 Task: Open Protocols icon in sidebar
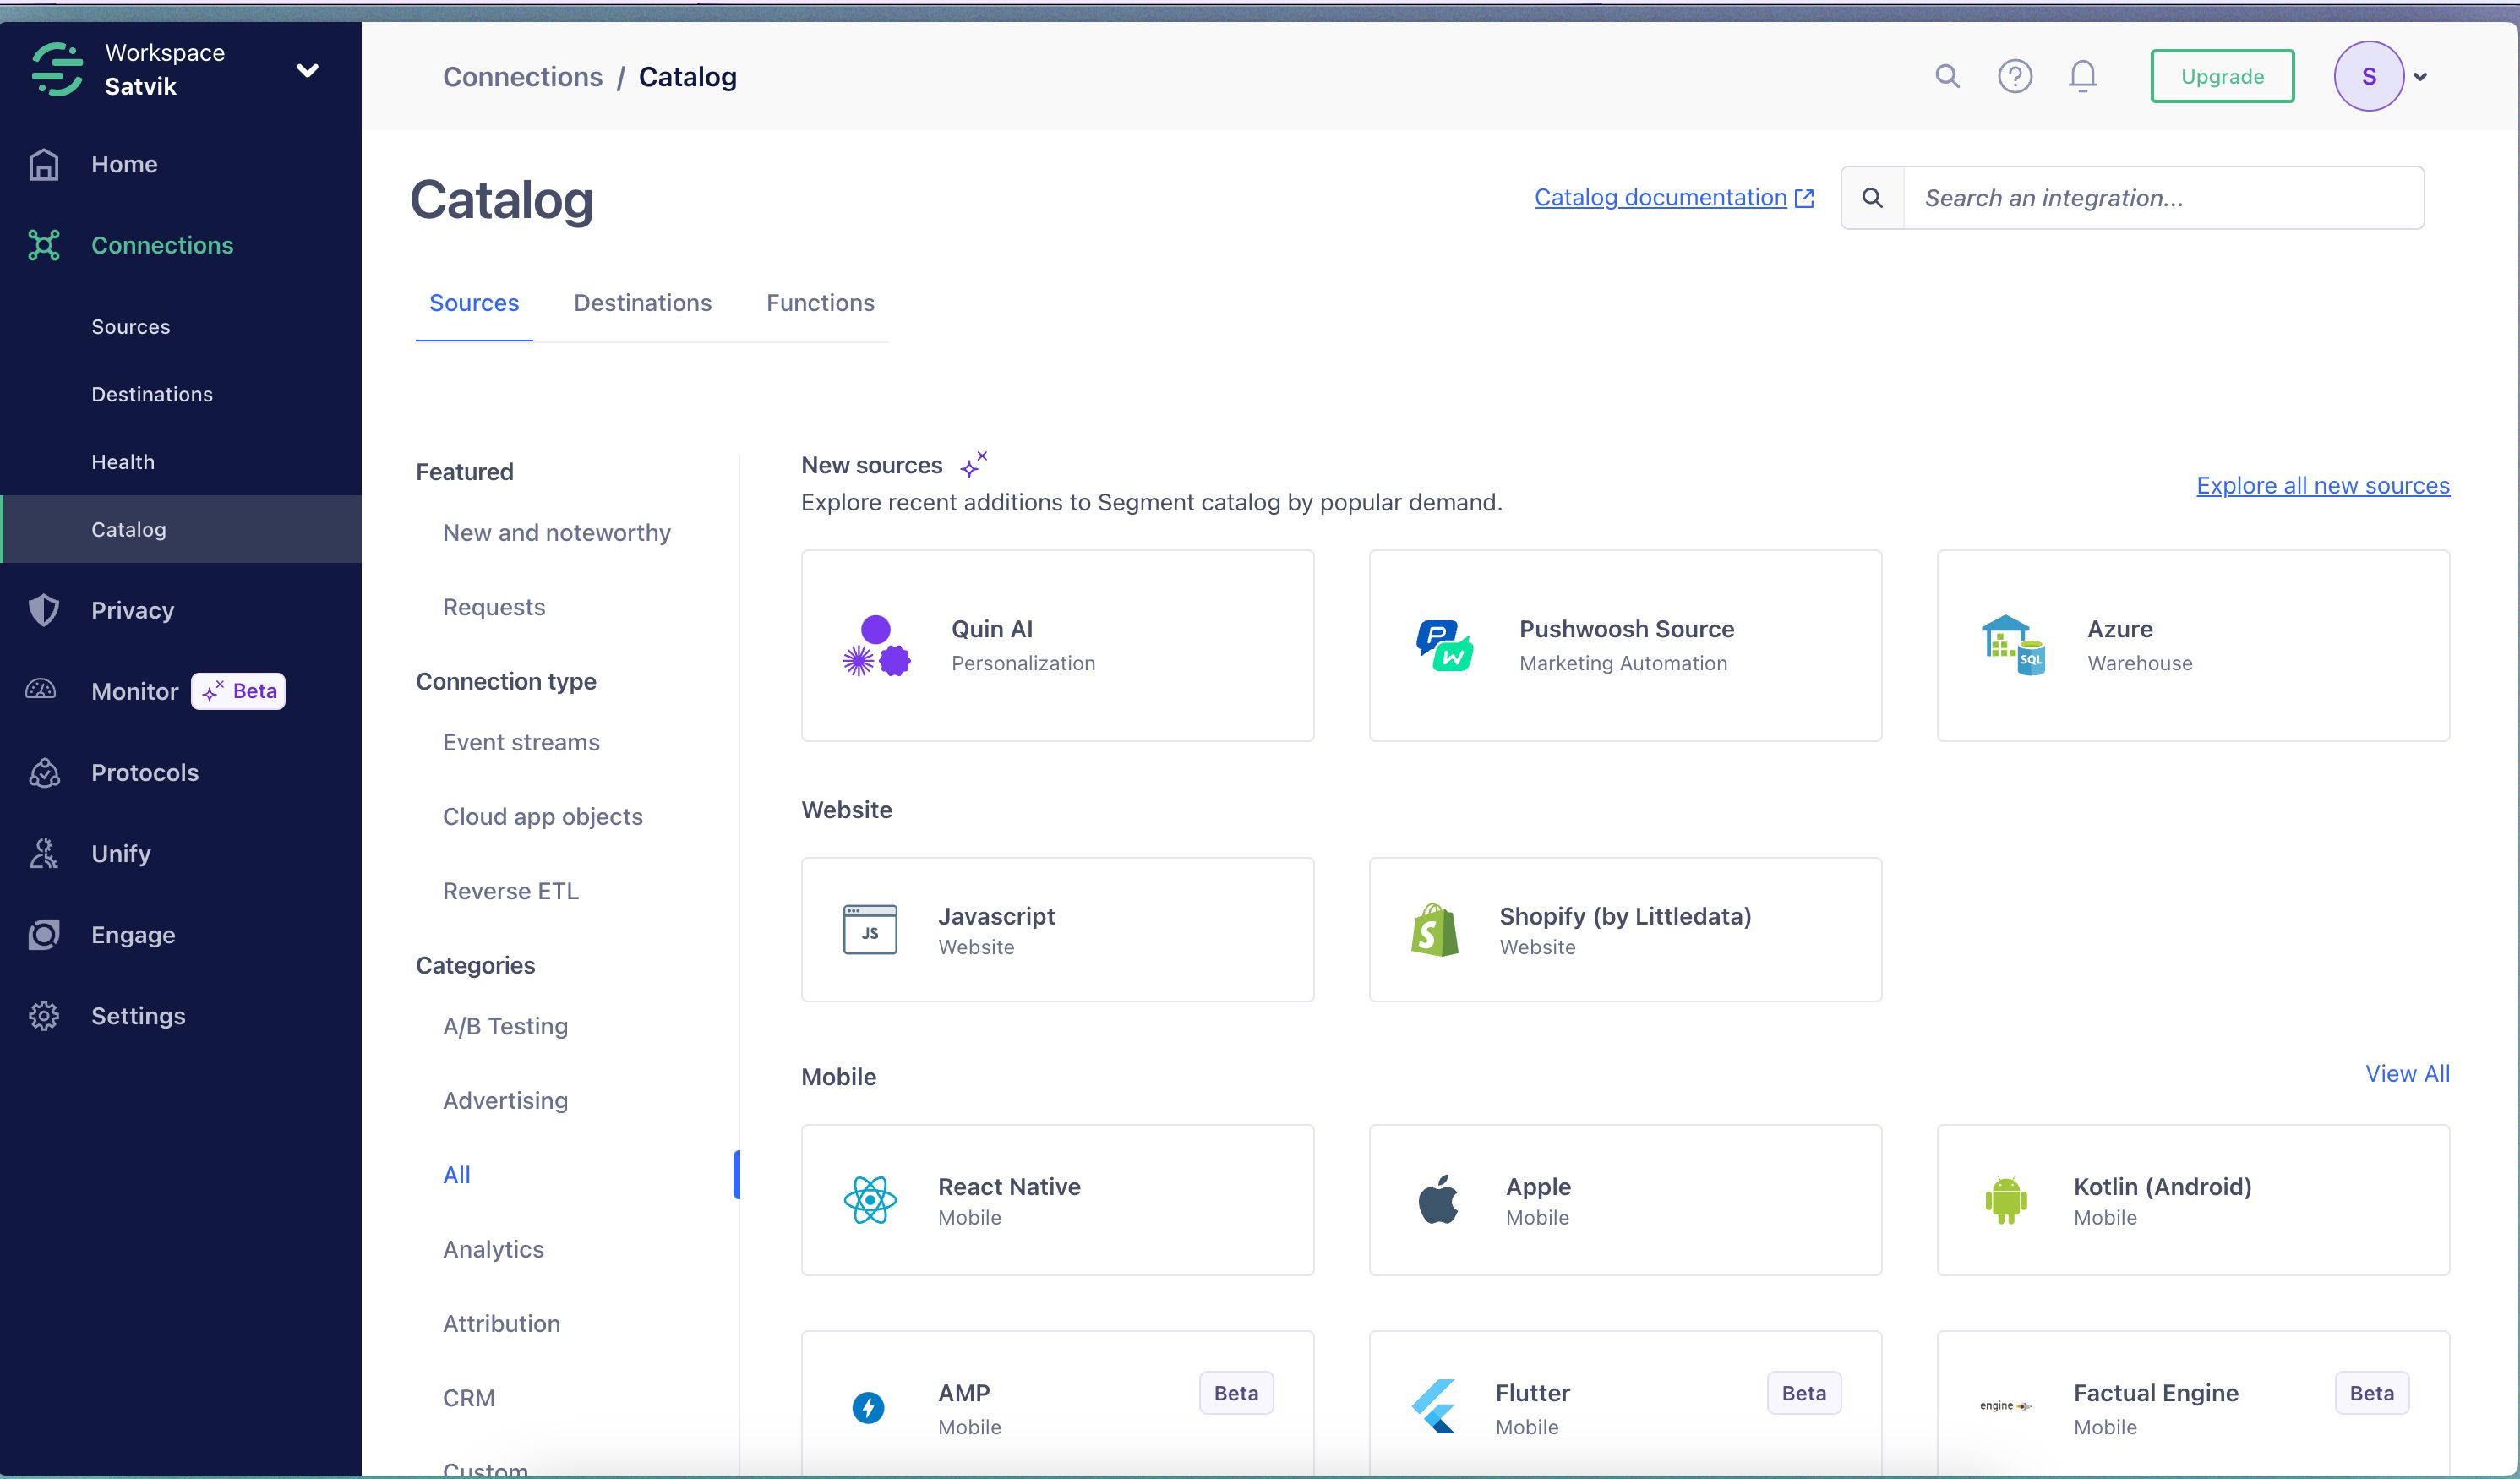pos(44,772)
